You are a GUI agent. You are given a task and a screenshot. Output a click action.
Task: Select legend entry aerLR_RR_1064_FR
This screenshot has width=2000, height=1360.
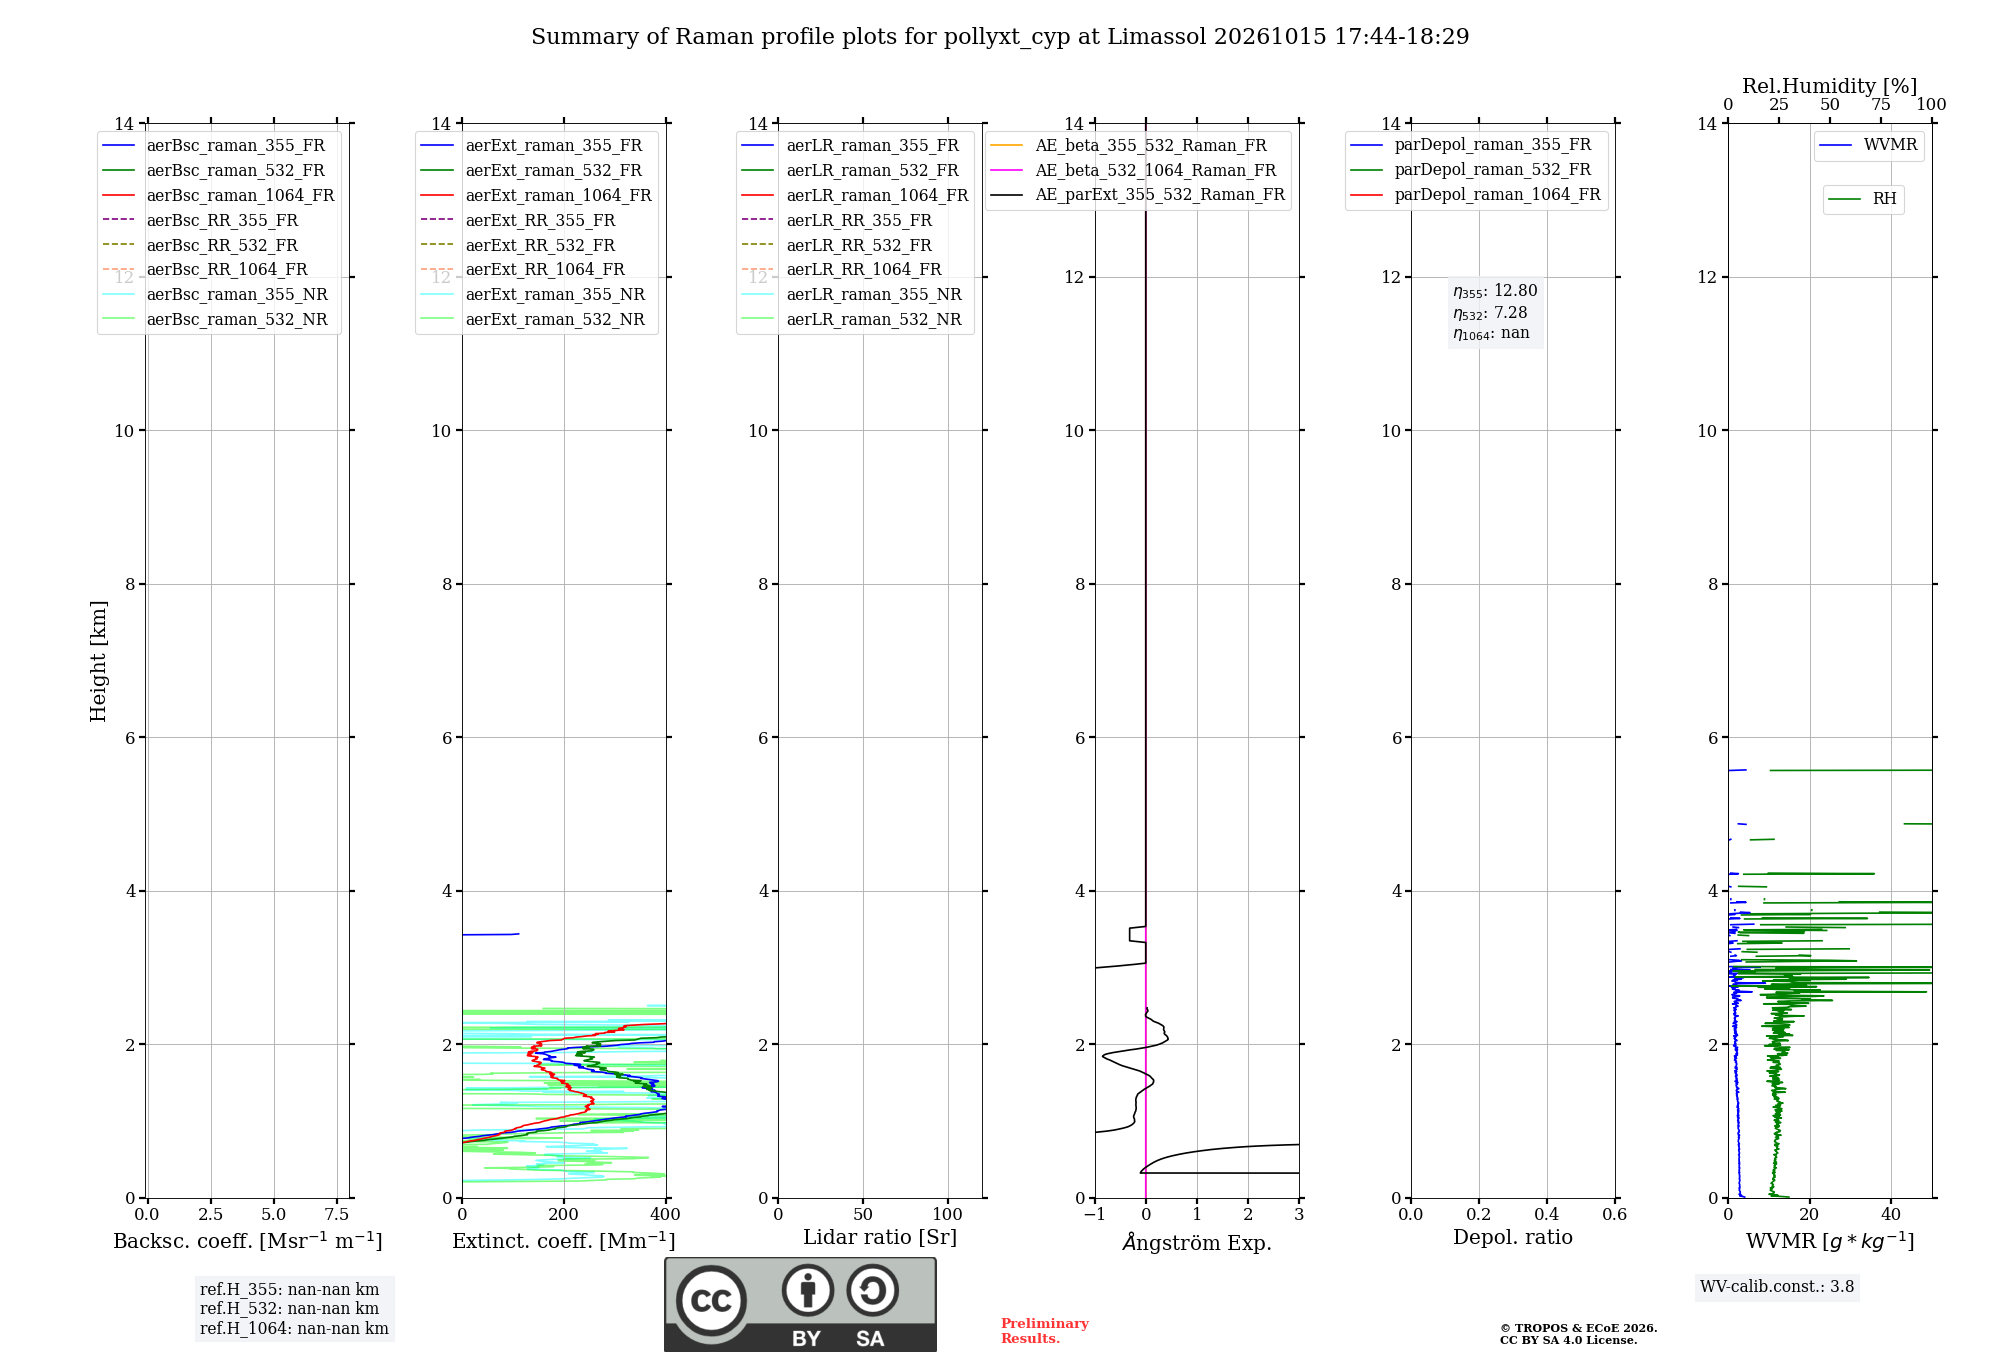point(842,270)
